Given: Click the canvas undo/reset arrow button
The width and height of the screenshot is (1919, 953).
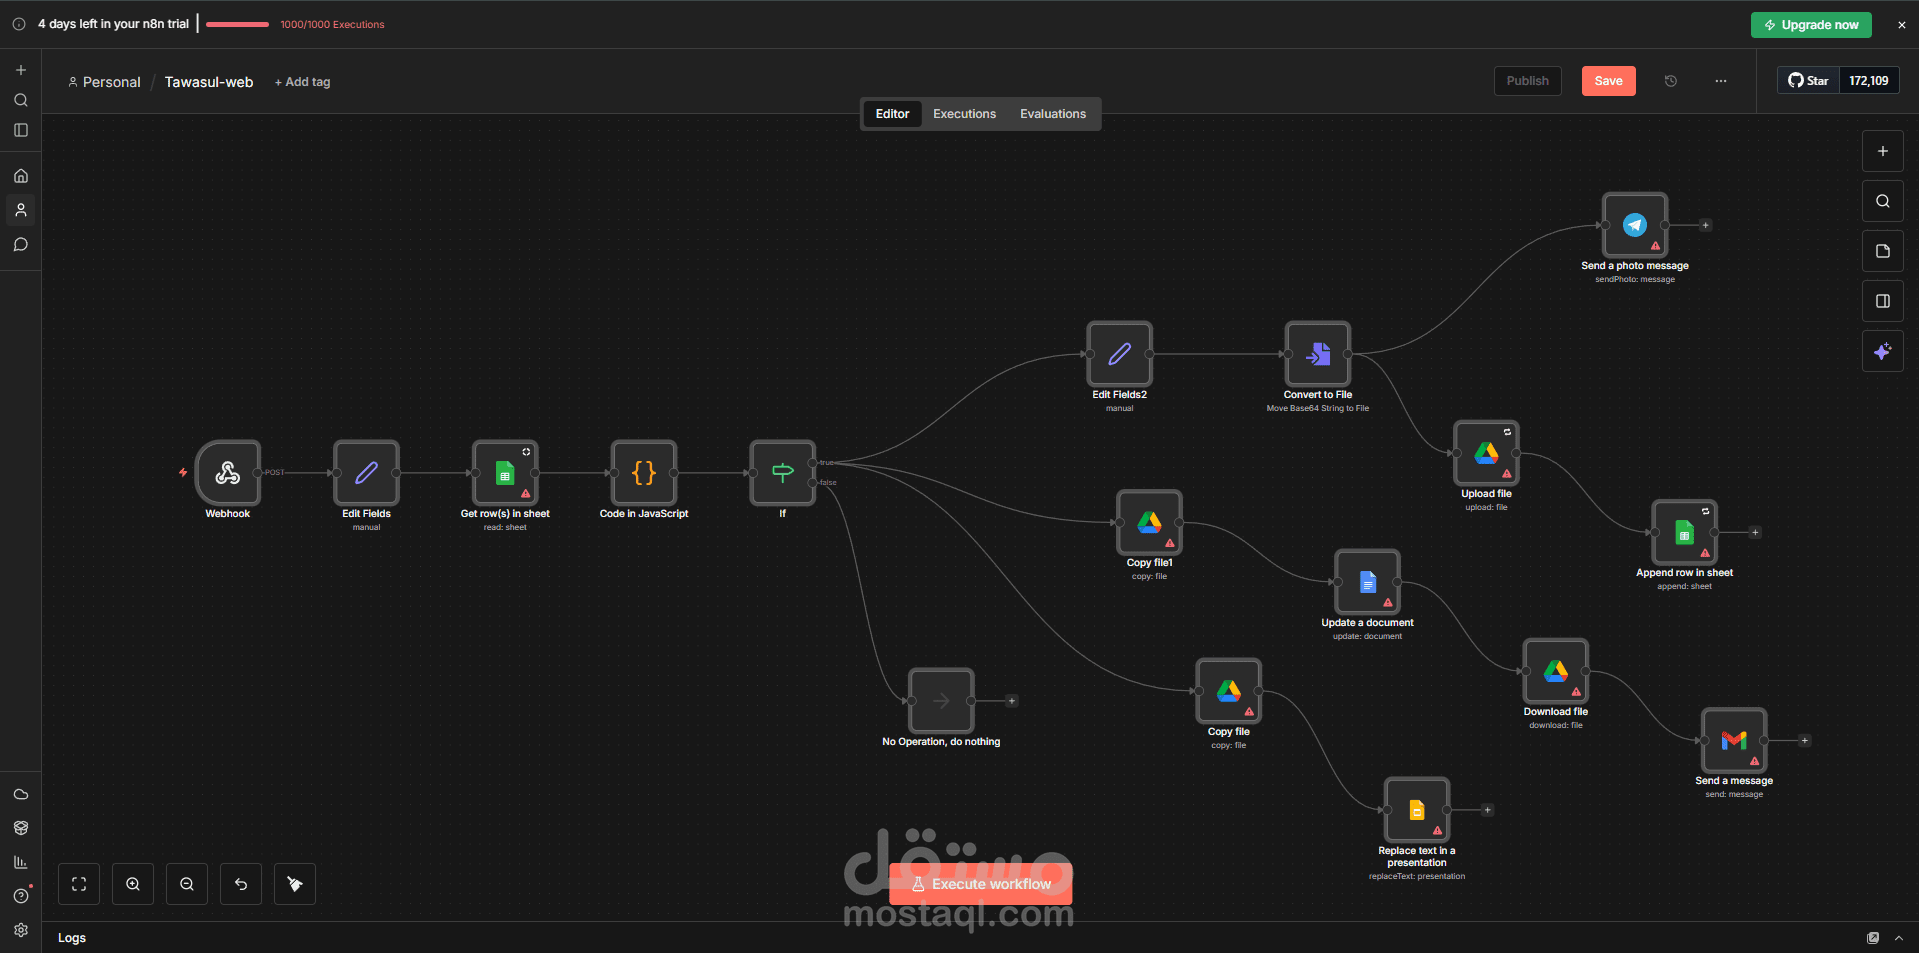Looking at the screenshot, I should tap(241, 884).
